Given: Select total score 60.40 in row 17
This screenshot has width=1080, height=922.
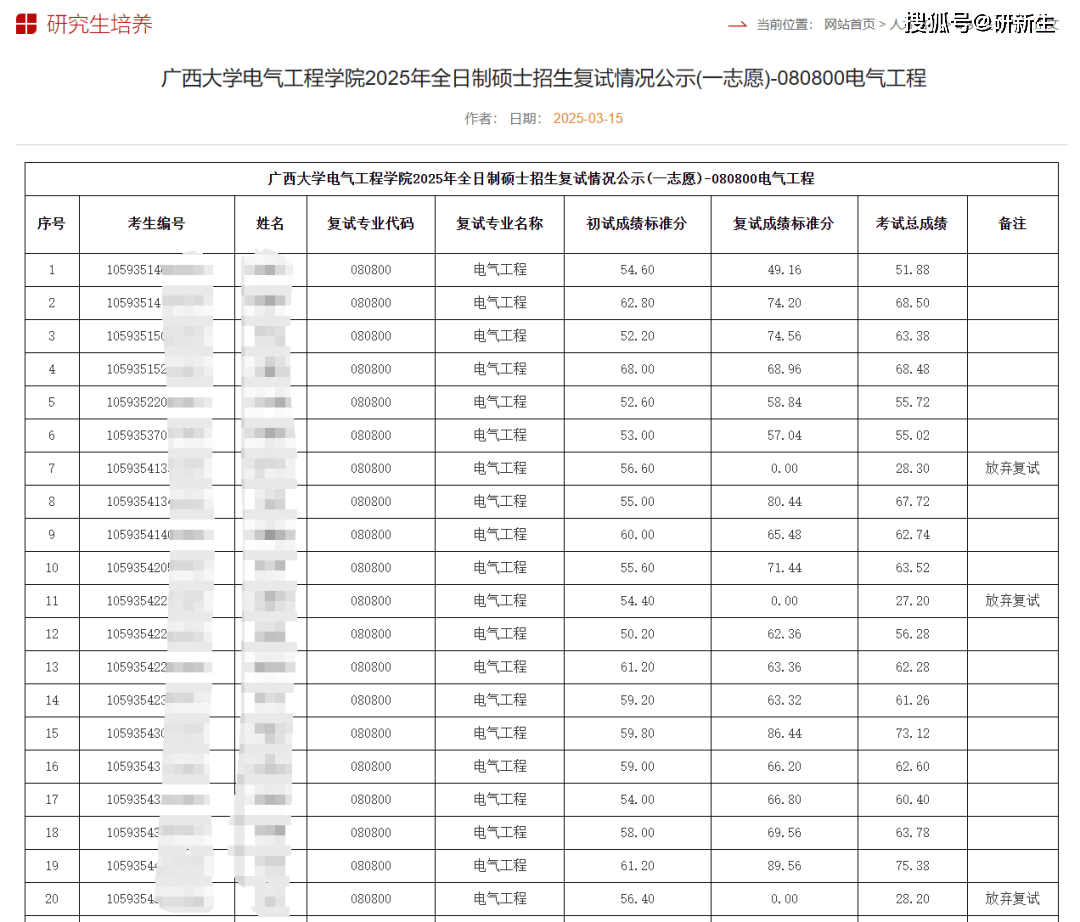Looking at the screenshot, I should coord(912,799).
